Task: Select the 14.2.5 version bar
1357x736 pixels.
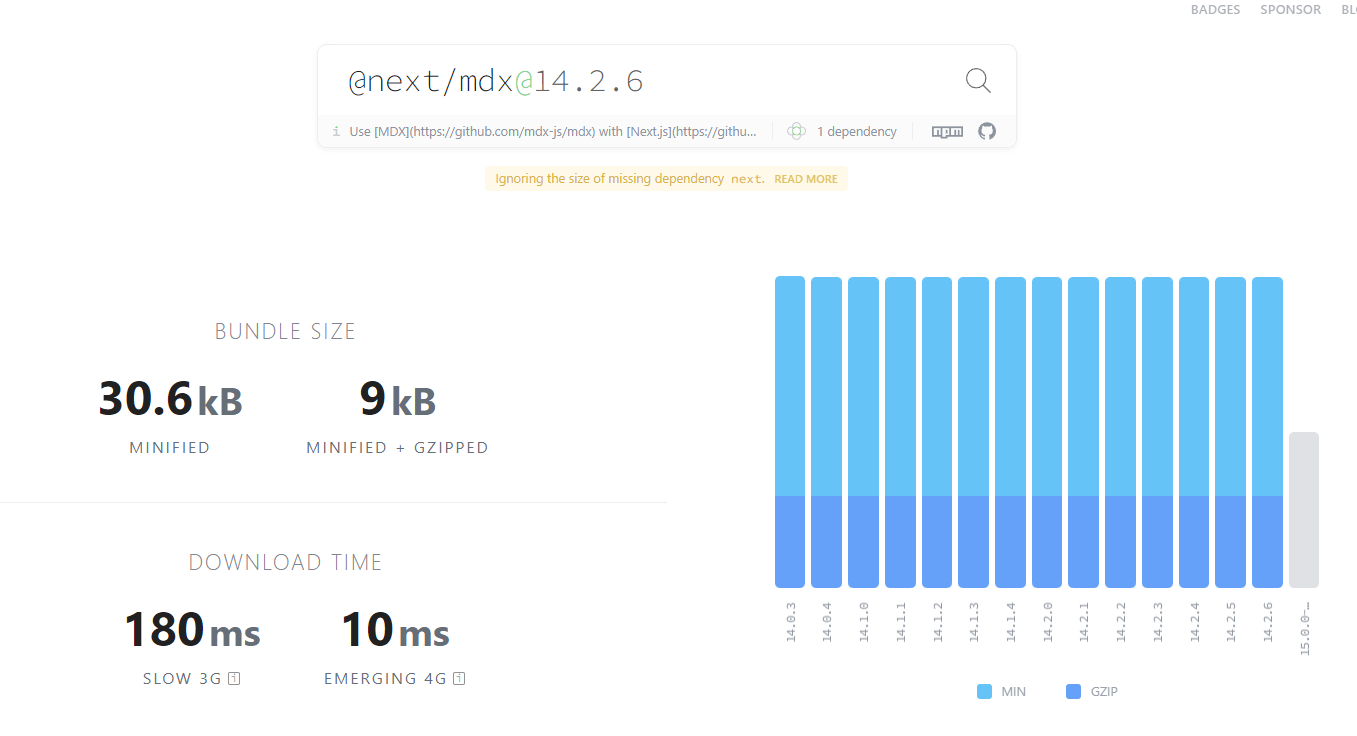Action: 1231,432
